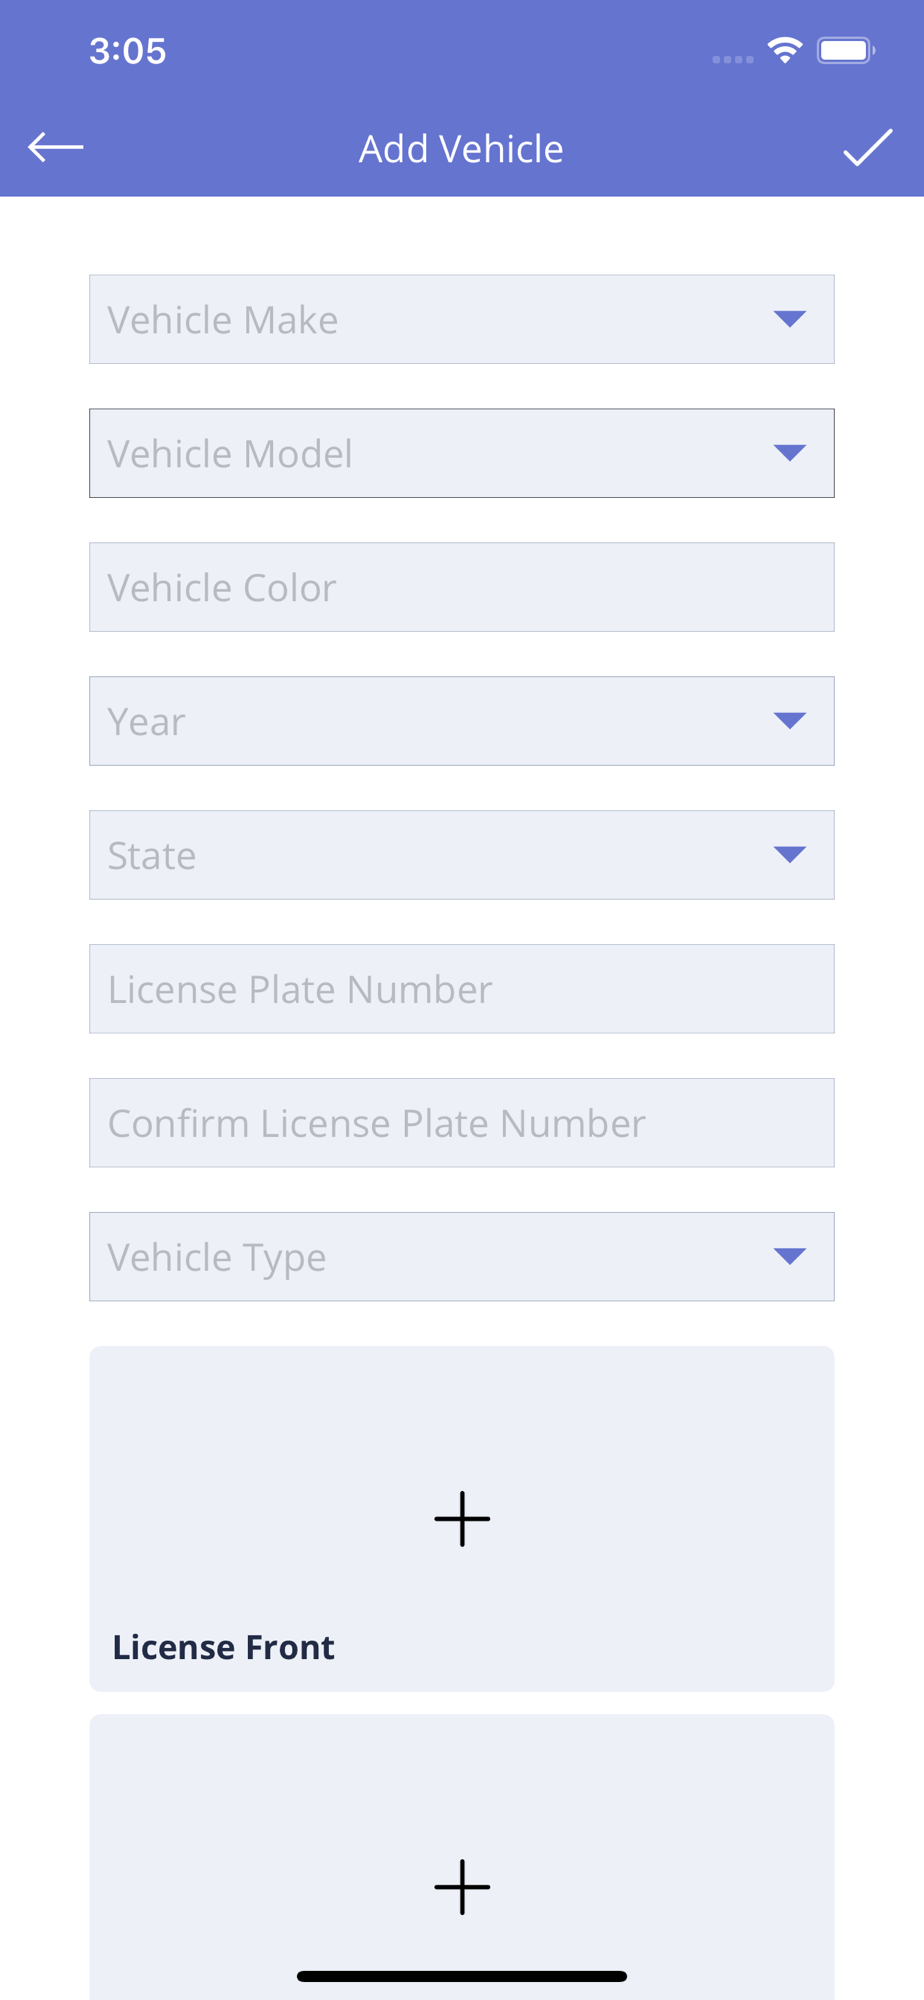924x2000 pixels.
Task: Tap the 3:05 clock in status bar
Action: coord(128,51)
